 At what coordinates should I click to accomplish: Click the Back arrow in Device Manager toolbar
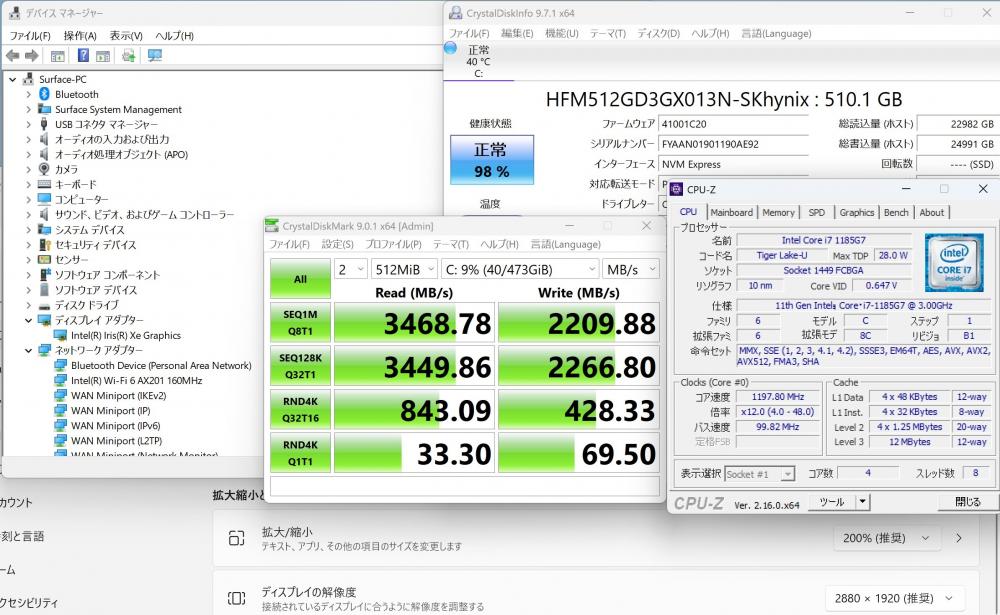click(x=12, y=56)
